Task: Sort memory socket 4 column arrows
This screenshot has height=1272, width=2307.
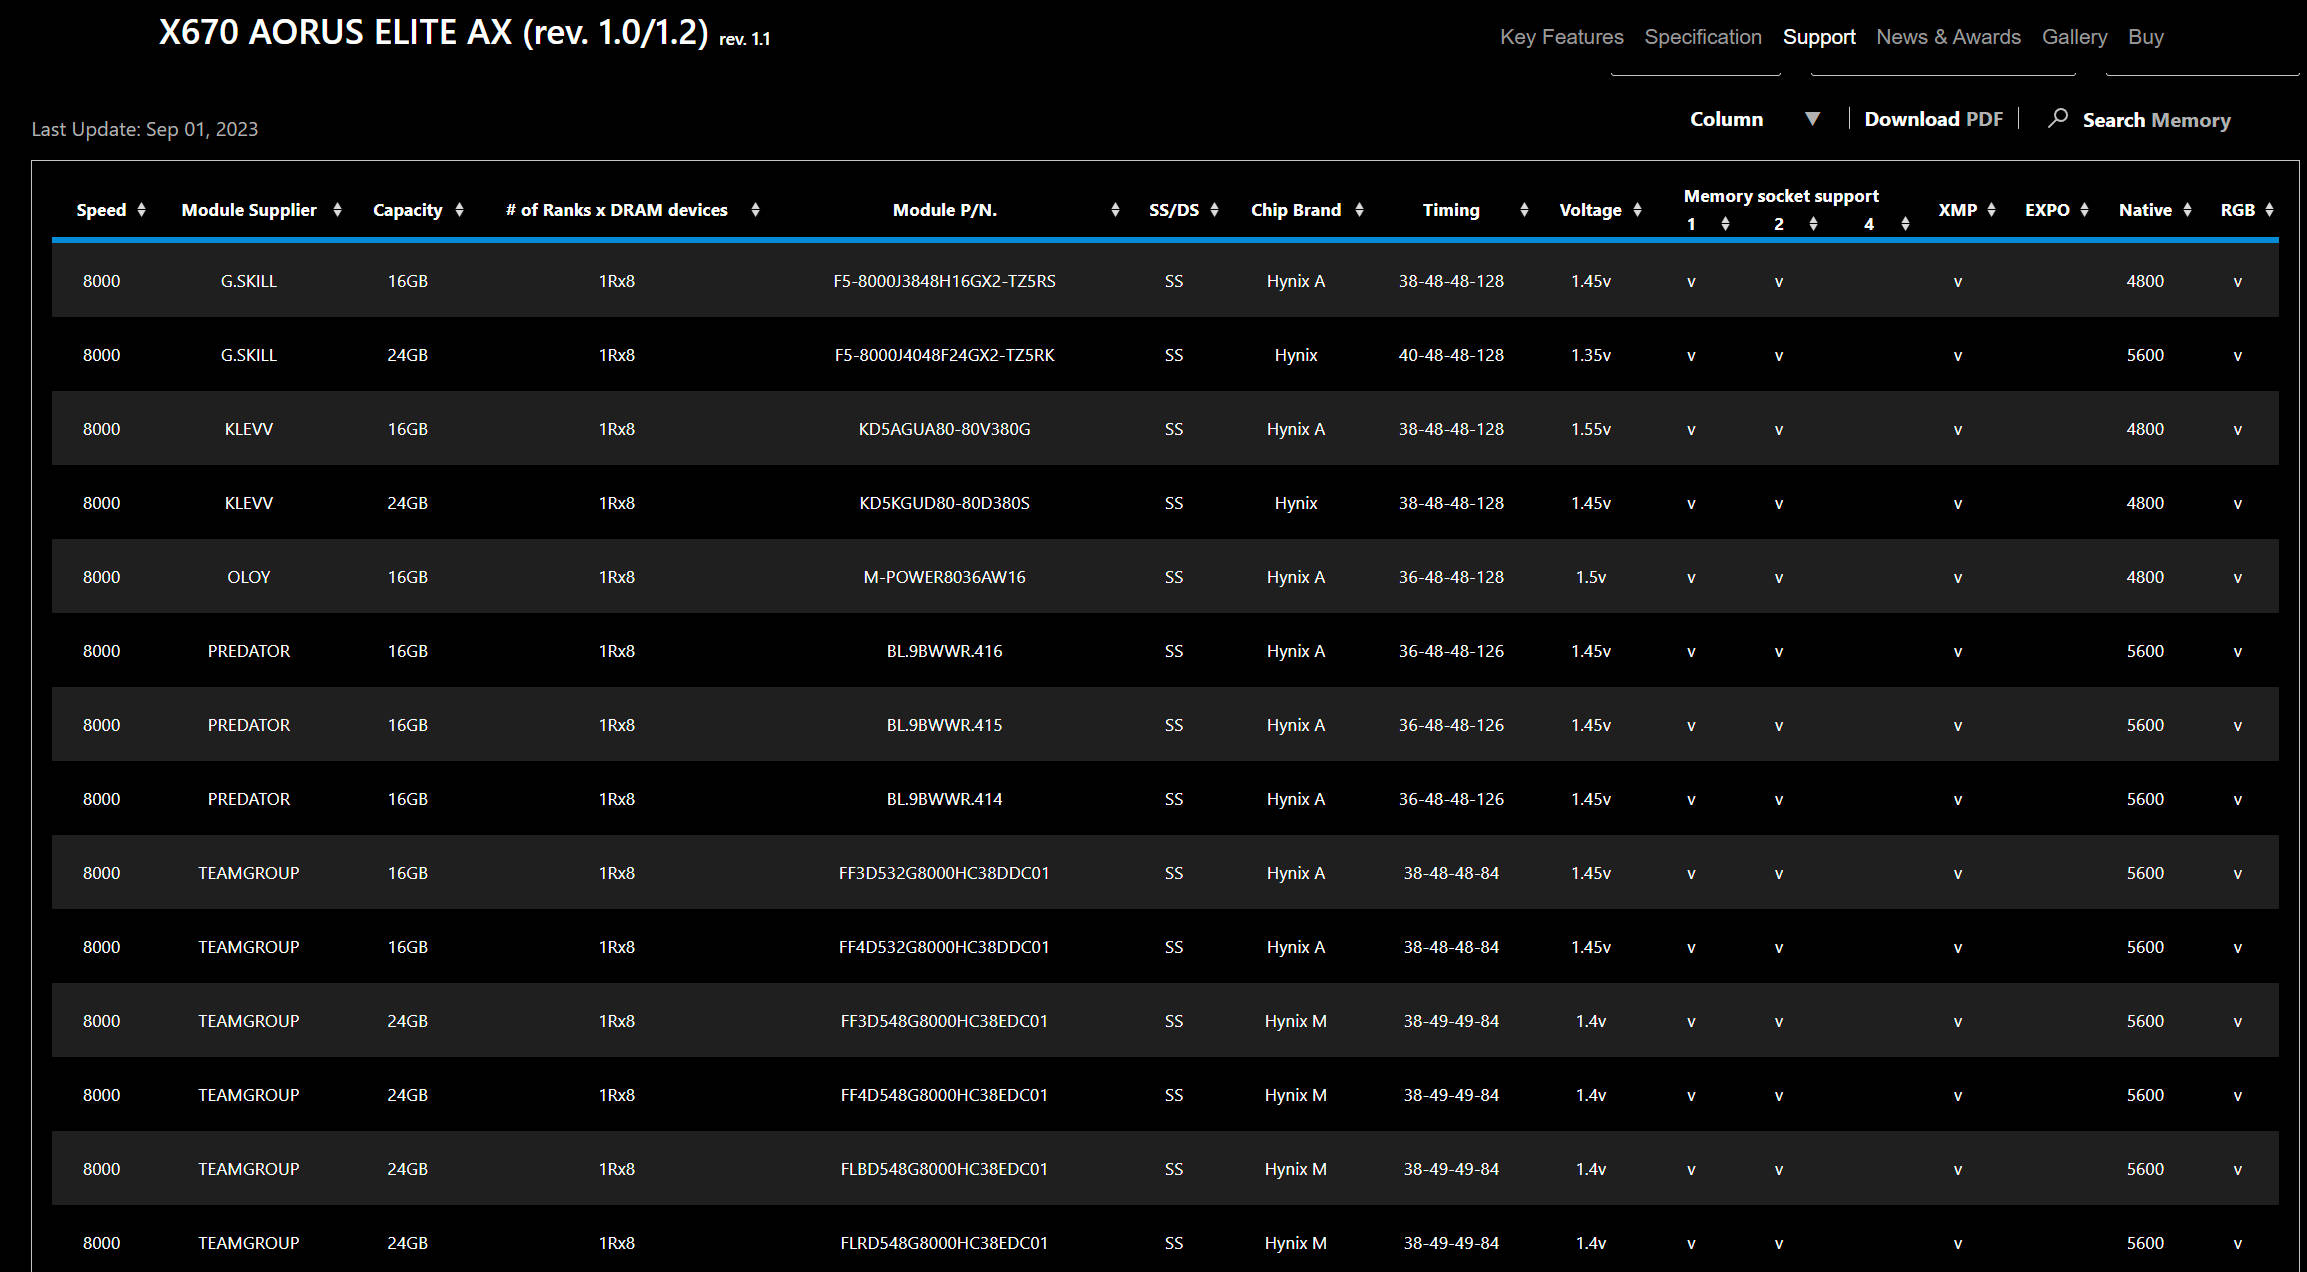Action: pos(1906,224)
